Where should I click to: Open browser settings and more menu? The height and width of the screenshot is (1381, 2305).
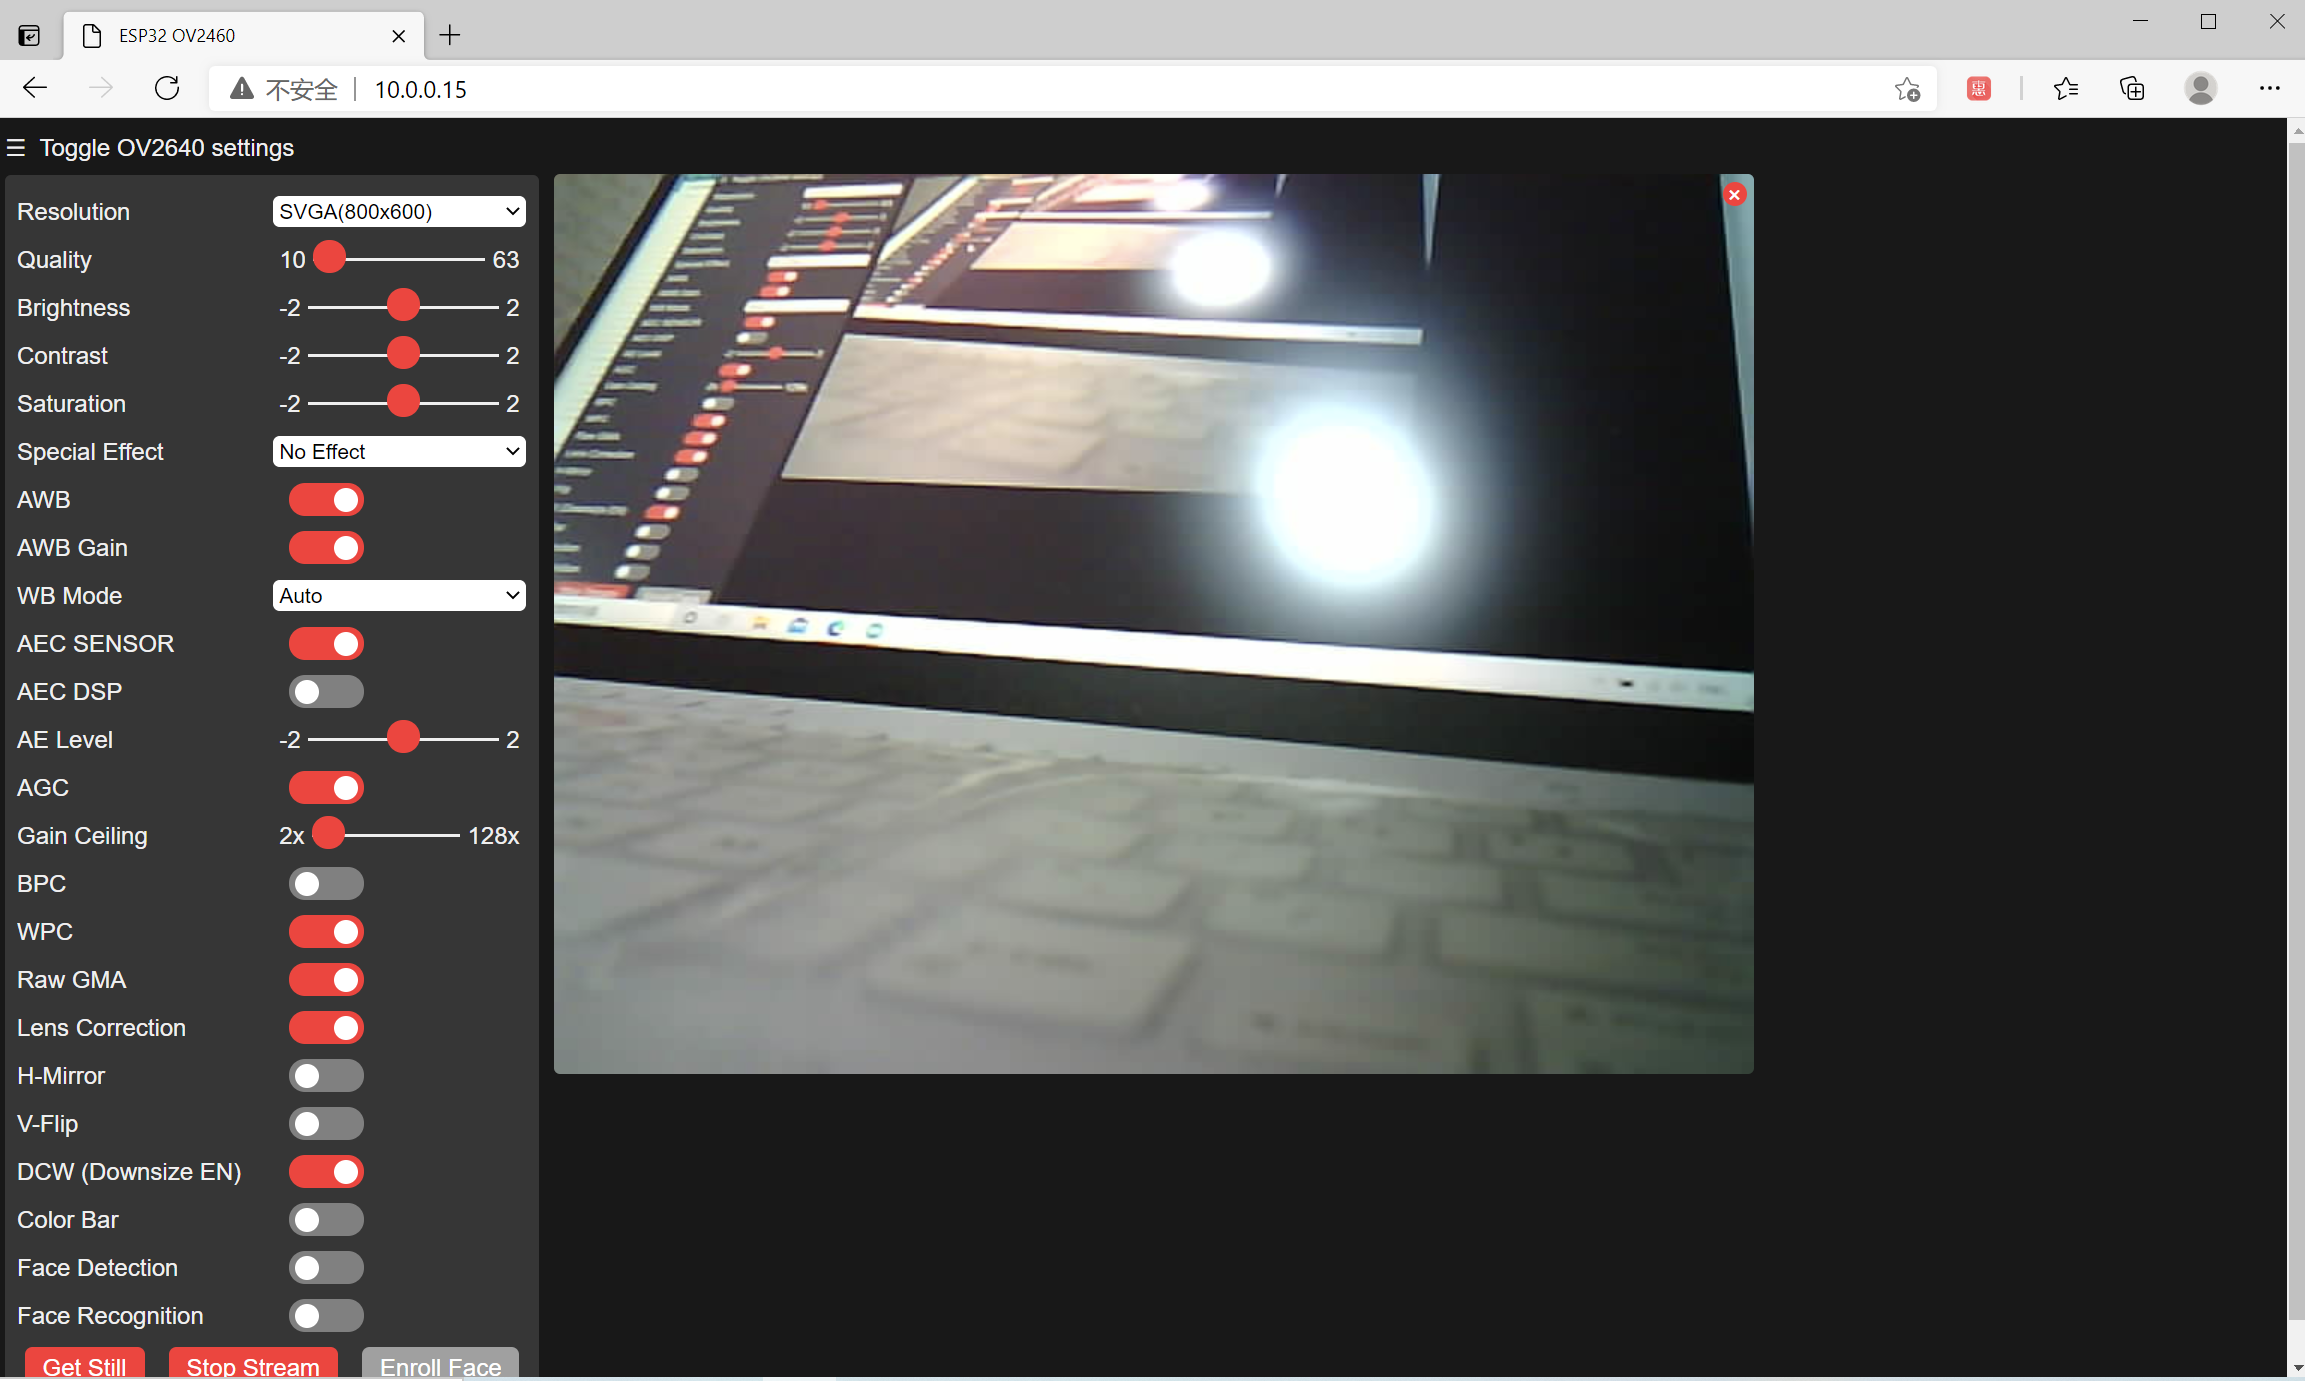point(2269,89)
